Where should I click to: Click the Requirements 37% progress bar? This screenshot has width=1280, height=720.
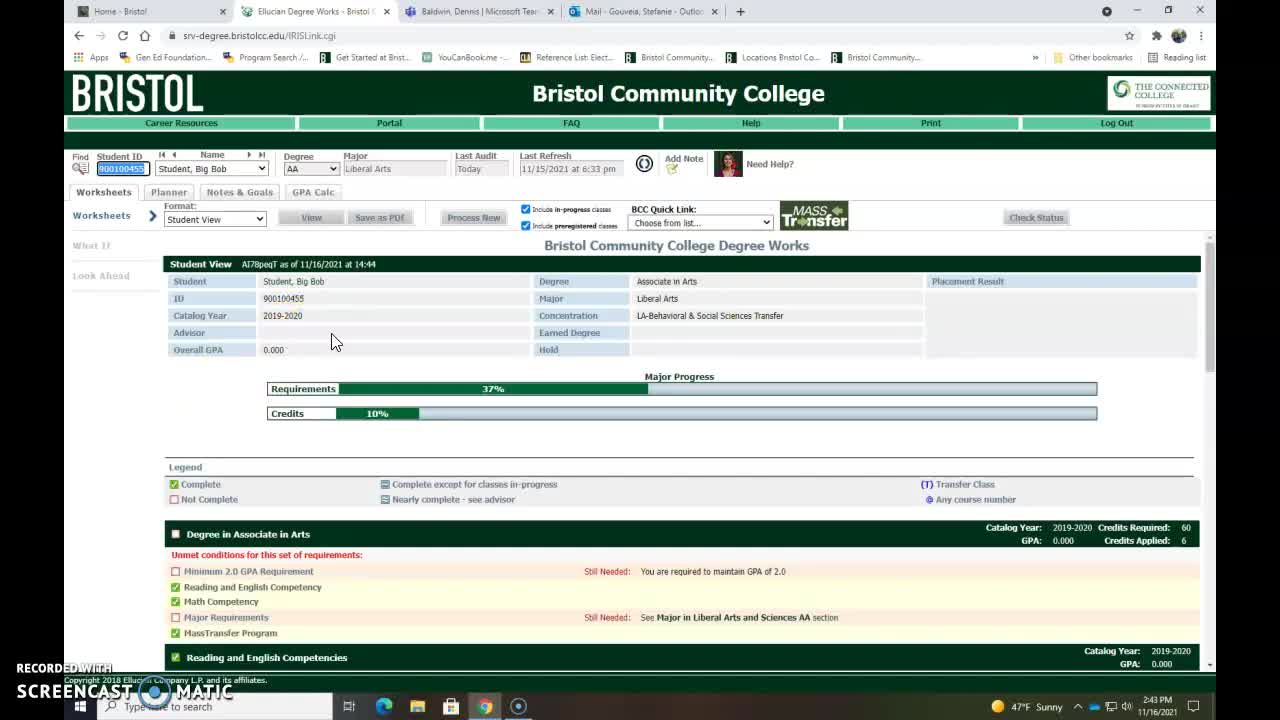(x=682, y=389)
